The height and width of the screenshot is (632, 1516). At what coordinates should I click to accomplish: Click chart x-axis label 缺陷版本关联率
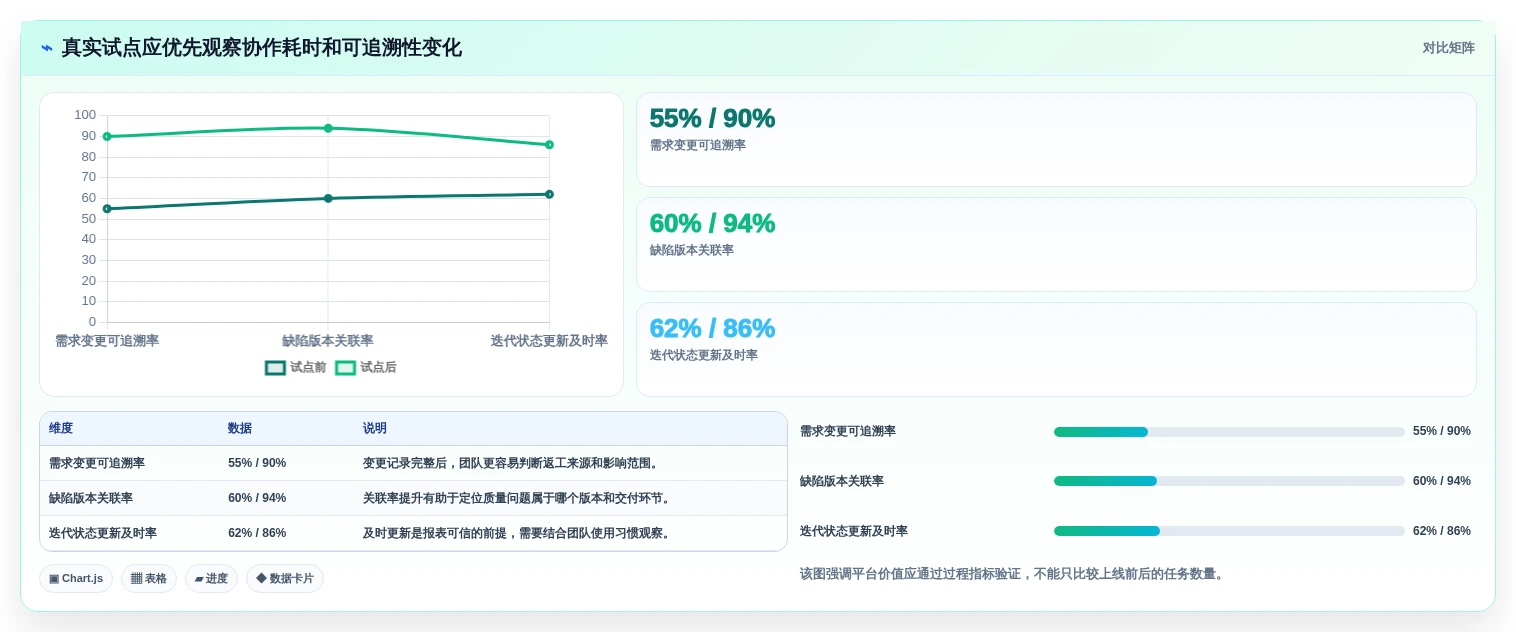(328, 341)
